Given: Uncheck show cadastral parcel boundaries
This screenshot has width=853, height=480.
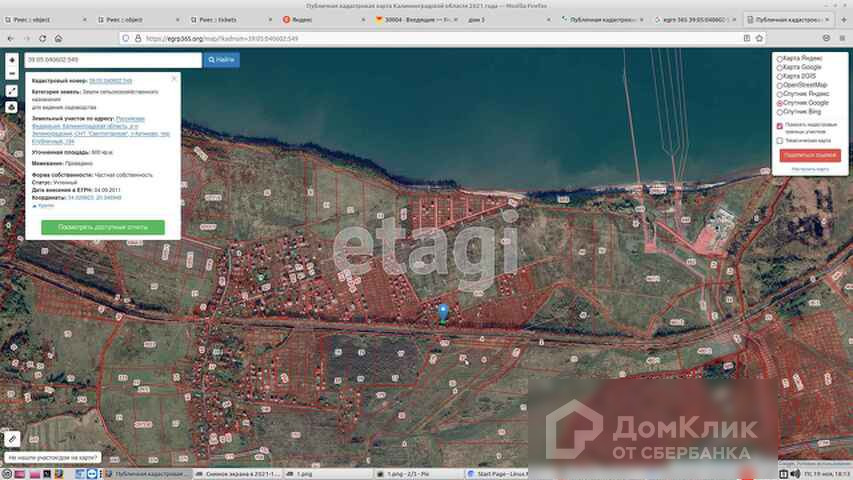Looking at the screenshot, I should click(x=780, y=127).
